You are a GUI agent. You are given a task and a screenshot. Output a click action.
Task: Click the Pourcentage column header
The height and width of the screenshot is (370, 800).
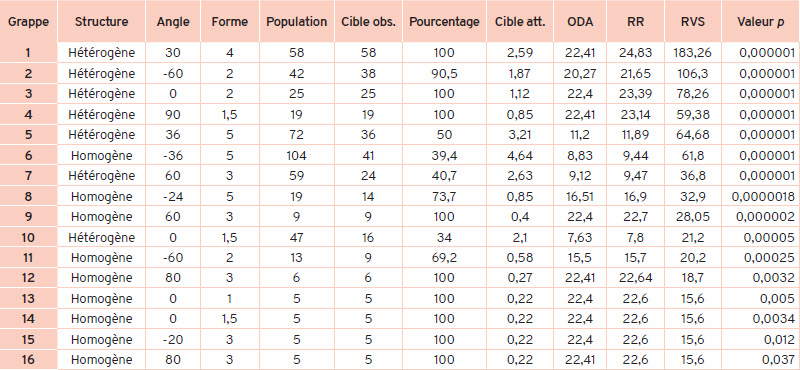[444, 22]
